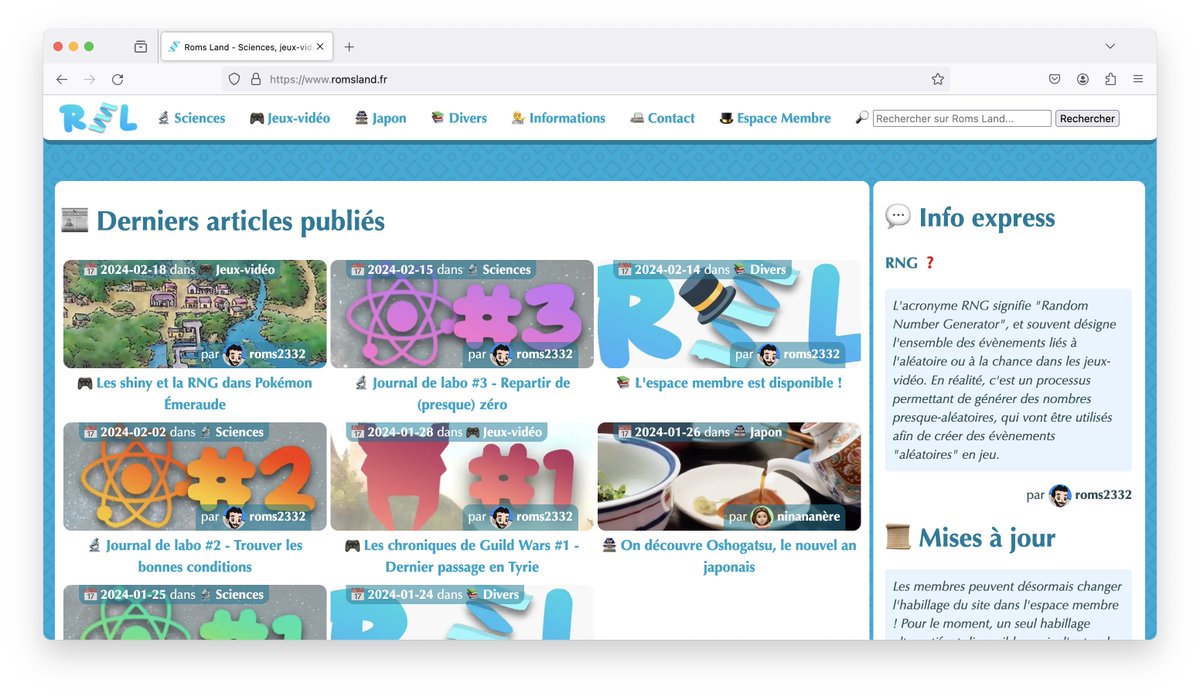This screenshot has width=1200, height=697.
Task: Click the purple atom #3 thumbnail
Action: click(462, 314)
